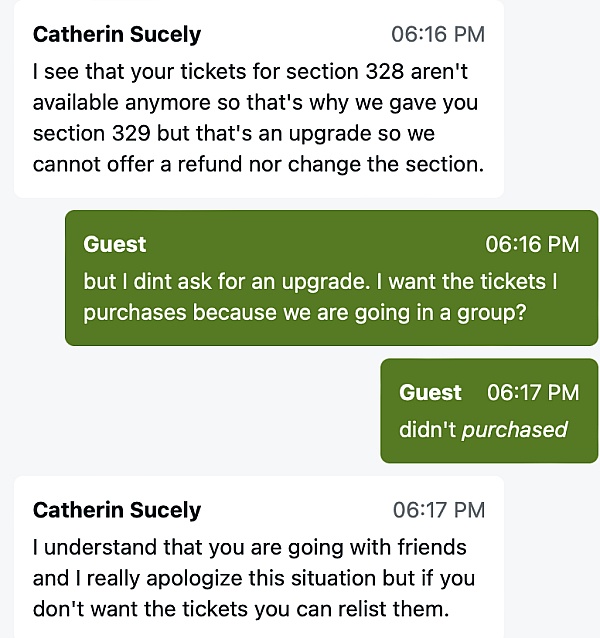The height and width of the screenshot is (638, 600).
Task: Select the second Guest sender label
Action: tap(430, 393)
